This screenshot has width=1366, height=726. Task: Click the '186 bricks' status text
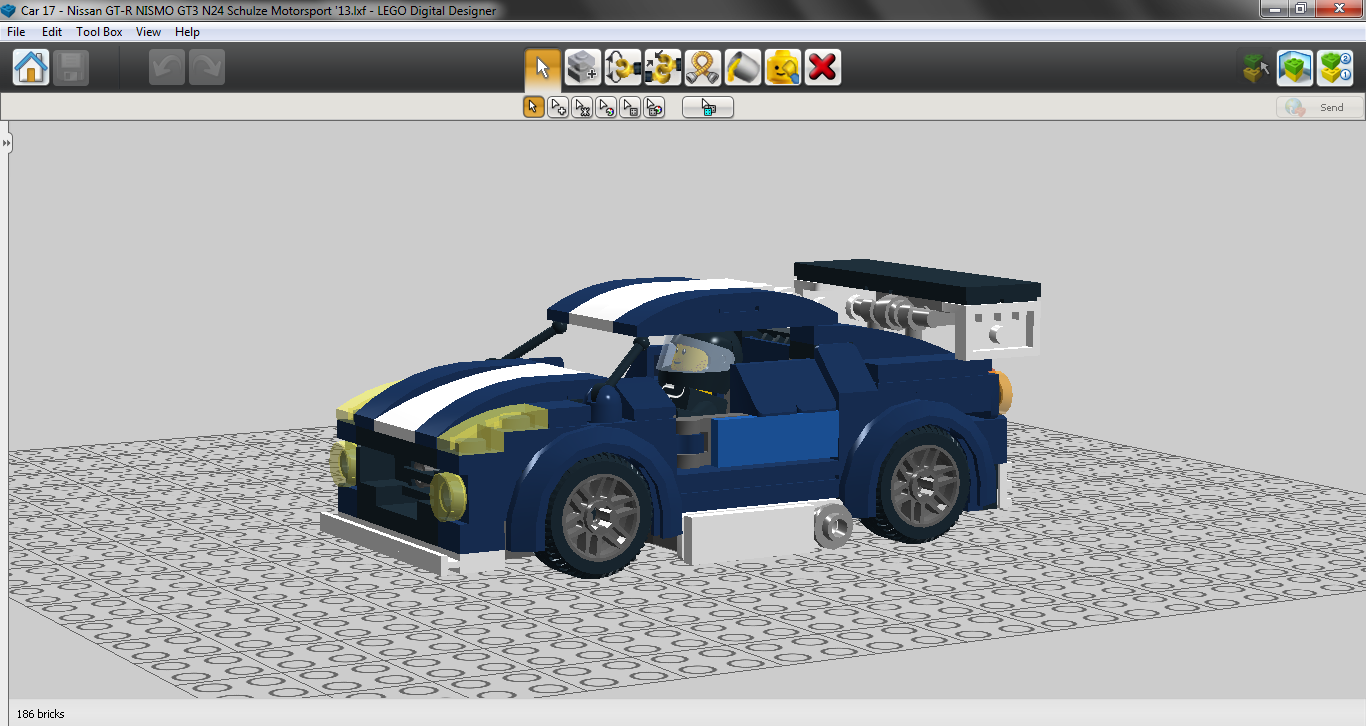pos(41,714)
